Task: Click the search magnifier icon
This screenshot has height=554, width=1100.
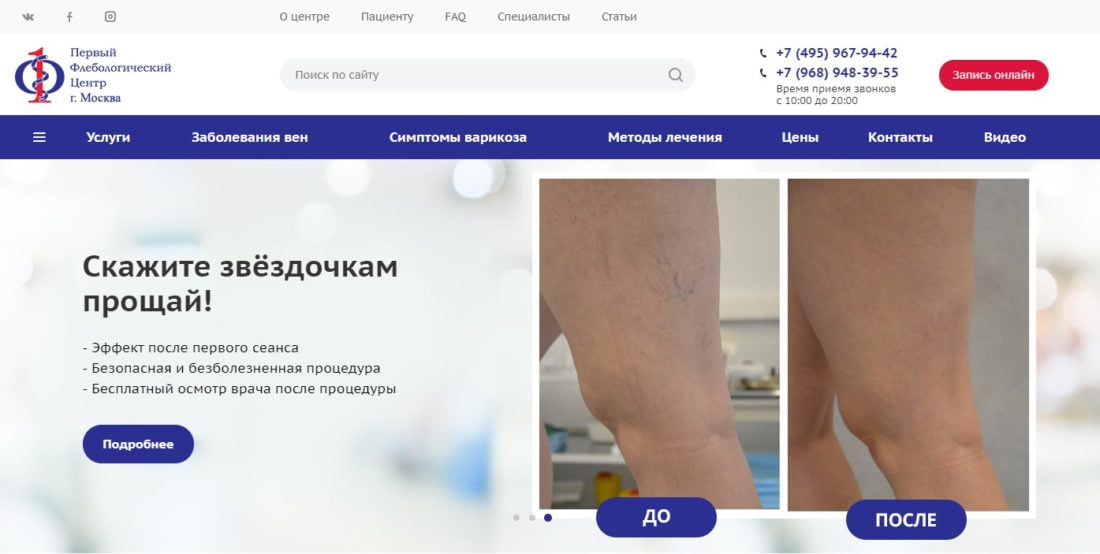Action: click(675, 75)
